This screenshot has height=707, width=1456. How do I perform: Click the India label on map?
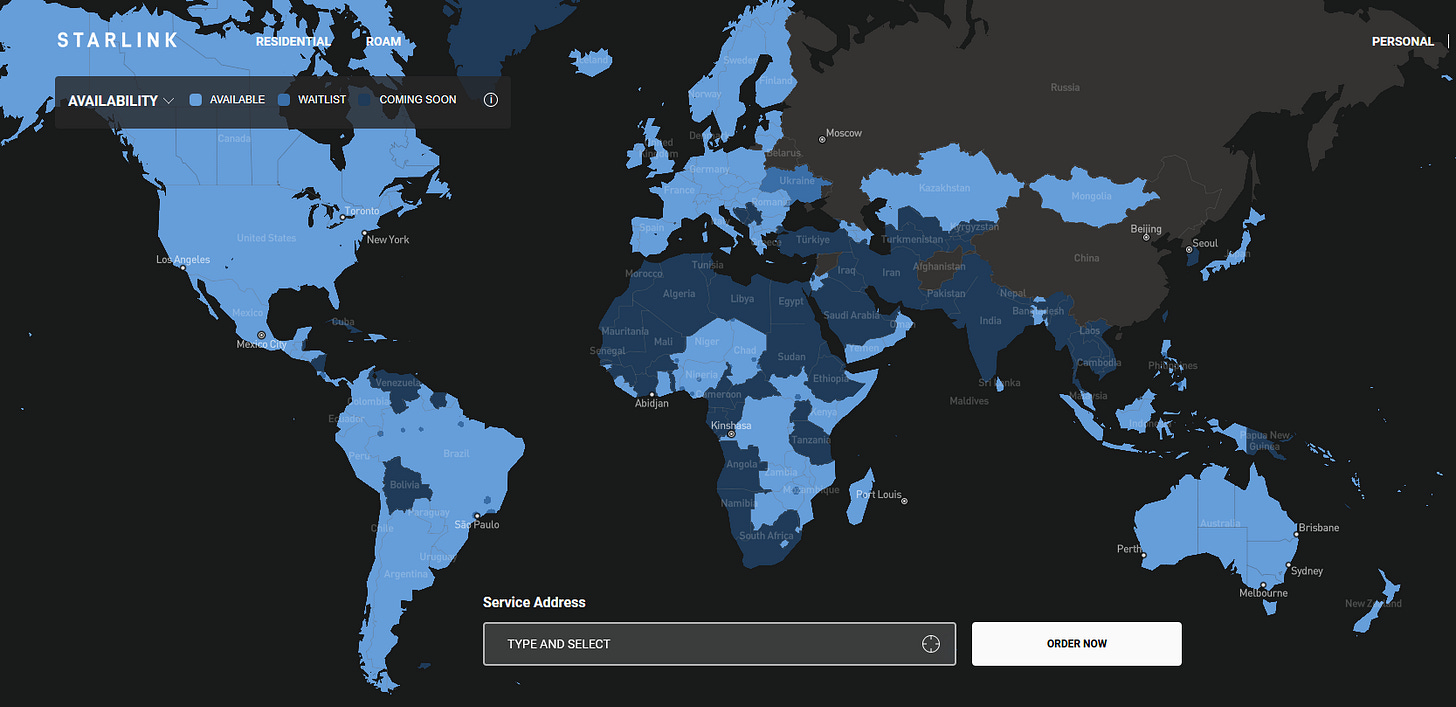[x=990, y=321]
